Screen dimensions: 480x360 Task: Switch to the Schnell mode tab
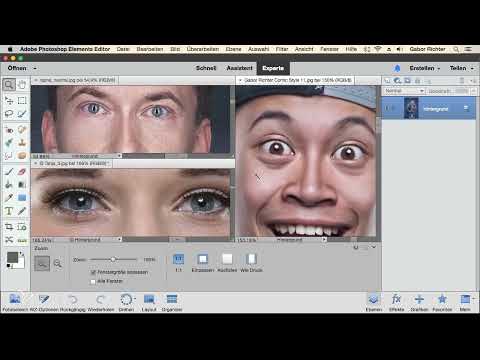point(206,68)
